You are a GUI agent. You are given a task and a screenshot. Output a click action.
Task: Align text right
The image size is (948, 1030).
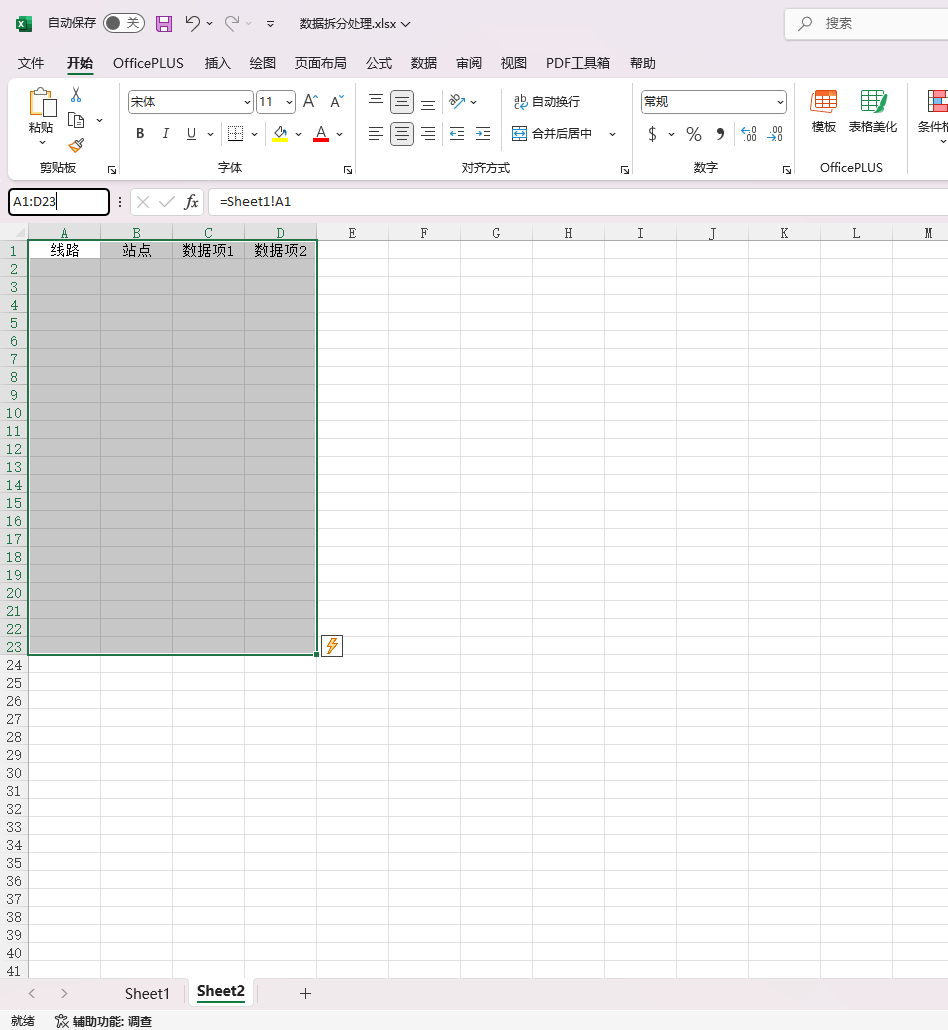(x=428, y=134)
